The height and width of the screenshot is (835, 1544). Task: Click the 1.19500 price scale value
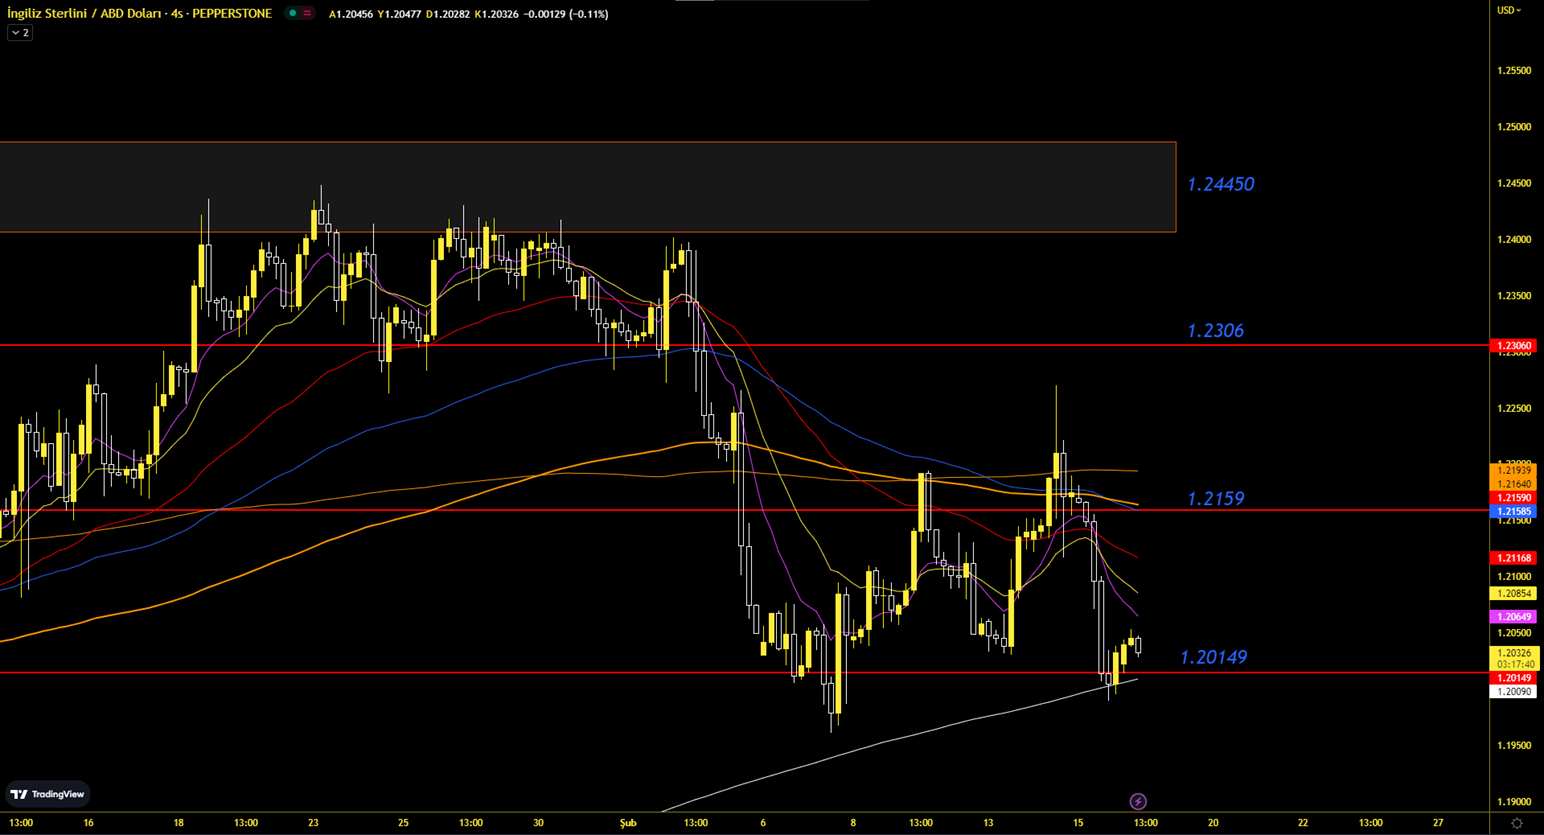(1514, 746)
